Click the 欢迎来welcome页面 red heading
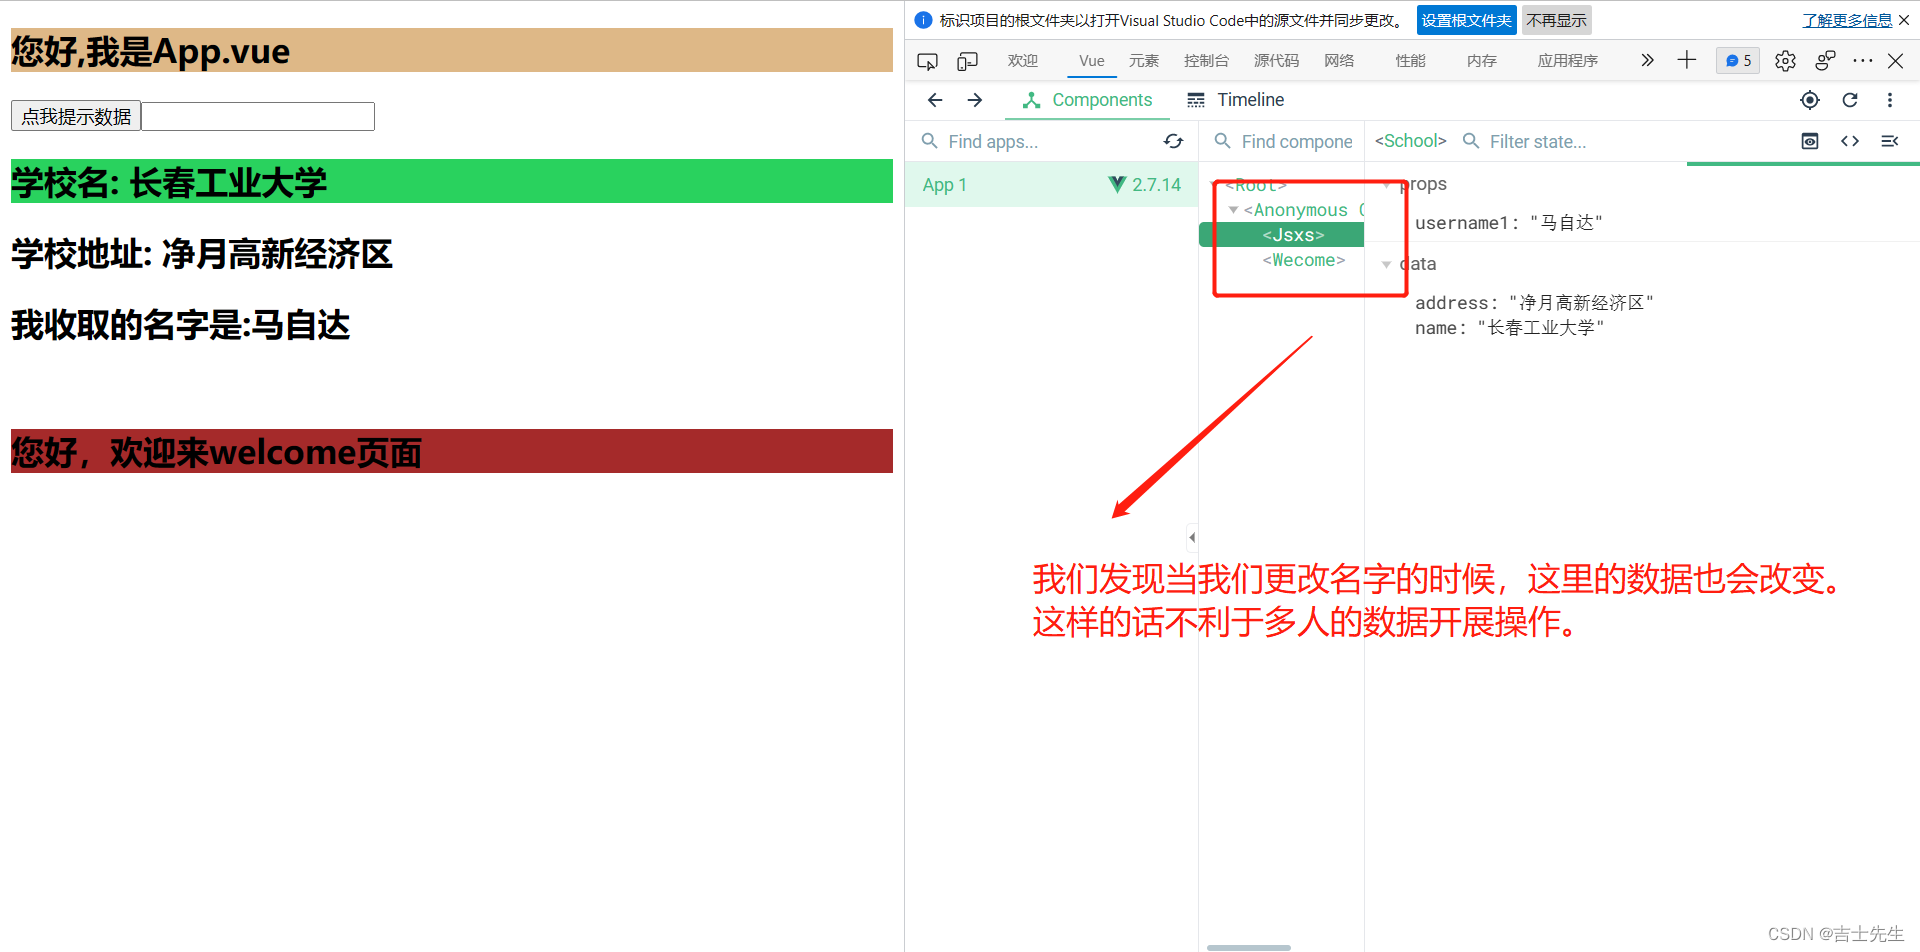 (x=451, y=451)
